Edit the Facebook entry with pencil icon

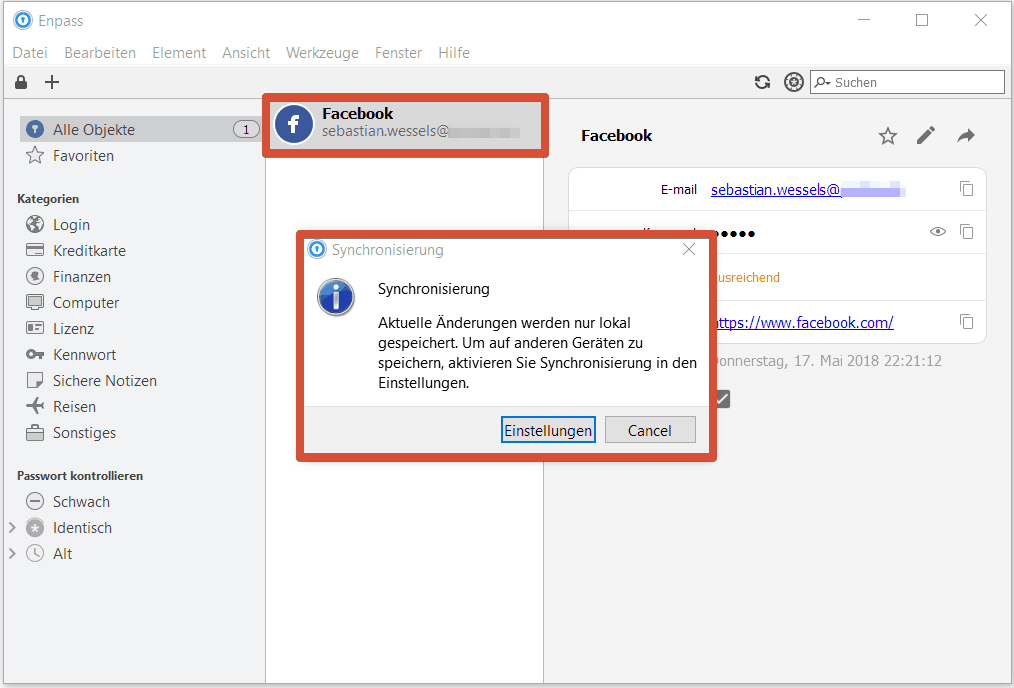click(x=926, y=135)
